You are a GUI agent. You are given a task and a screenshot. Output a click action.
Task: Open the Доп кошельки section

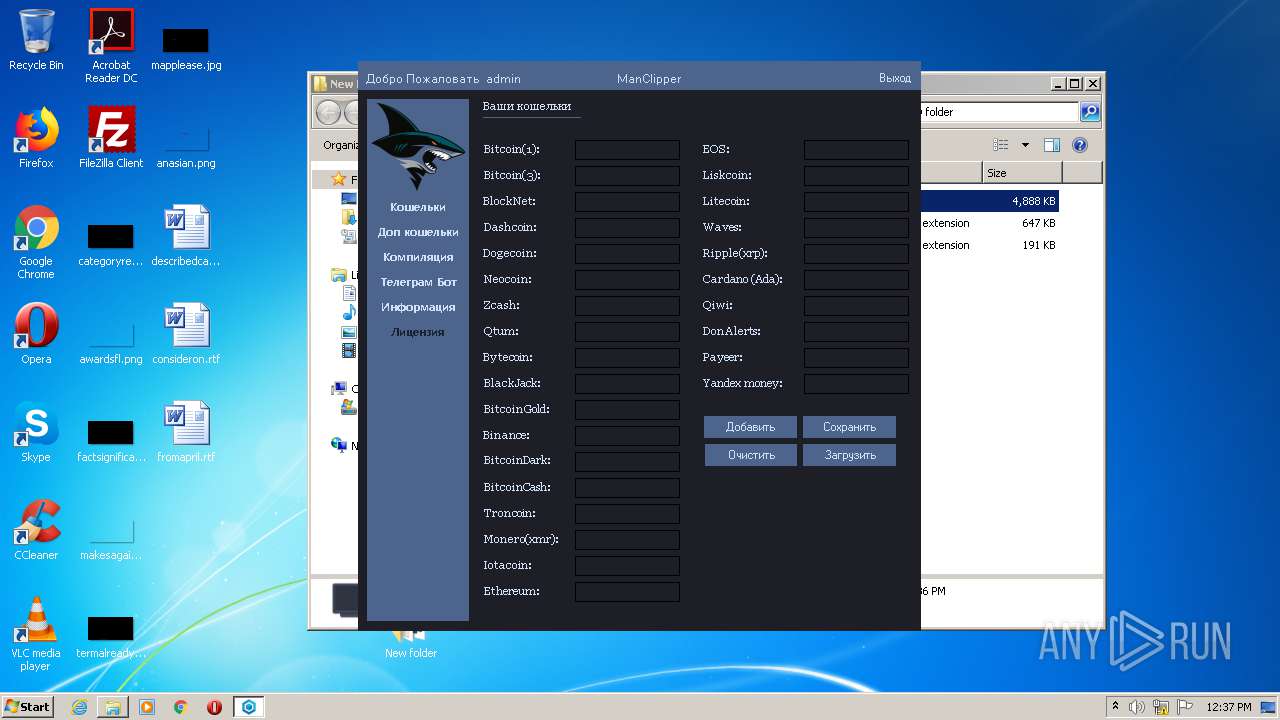[x=418, y=232]
